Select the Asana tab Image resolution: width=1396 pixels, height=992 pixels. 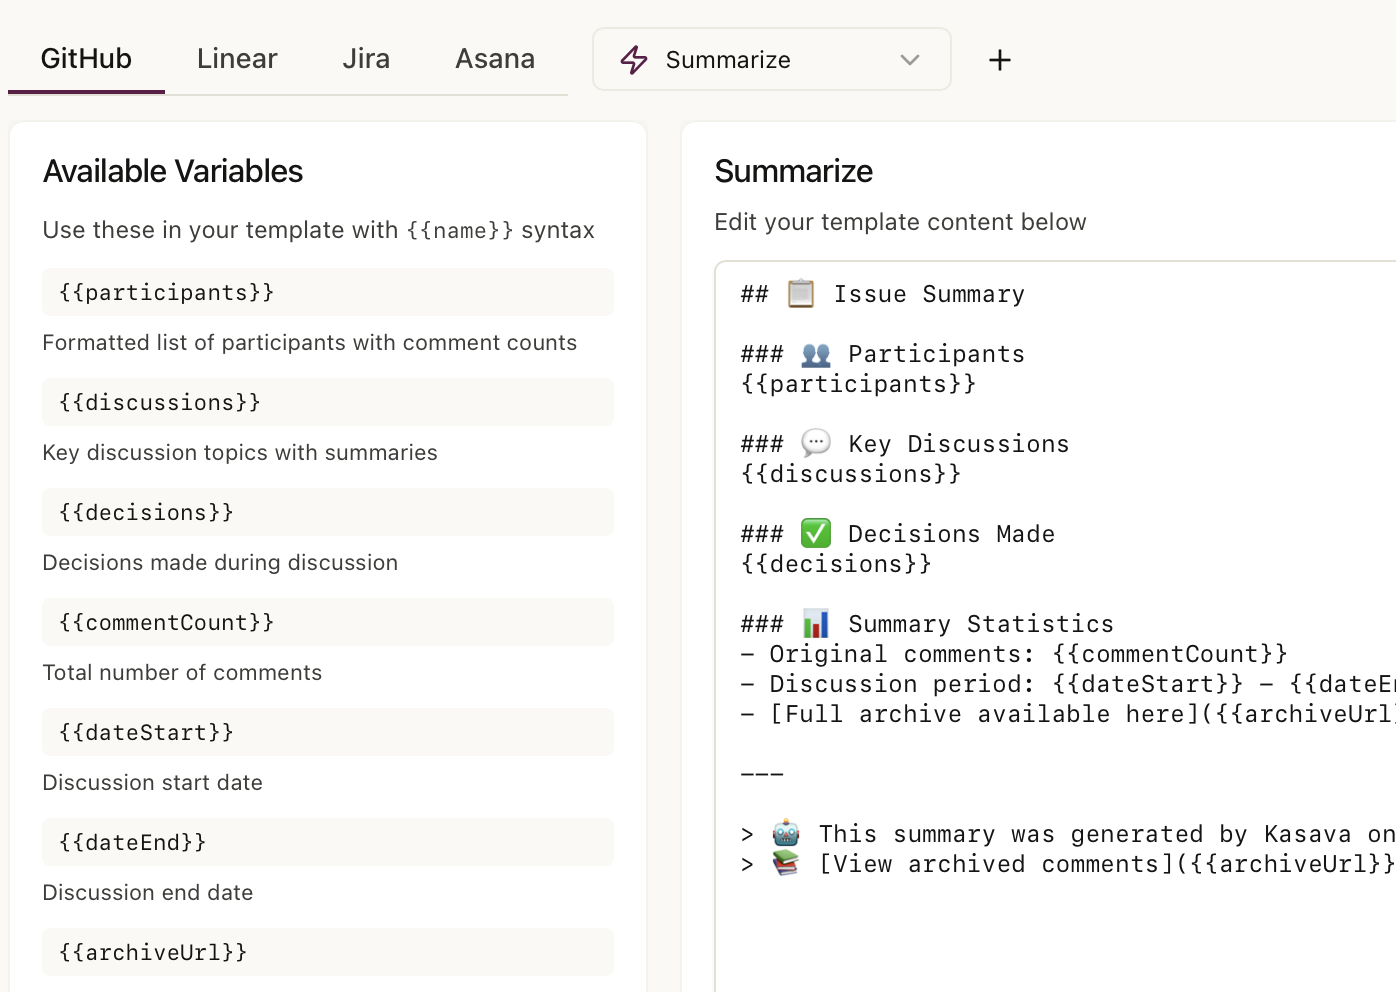click(x=495, y=58)
